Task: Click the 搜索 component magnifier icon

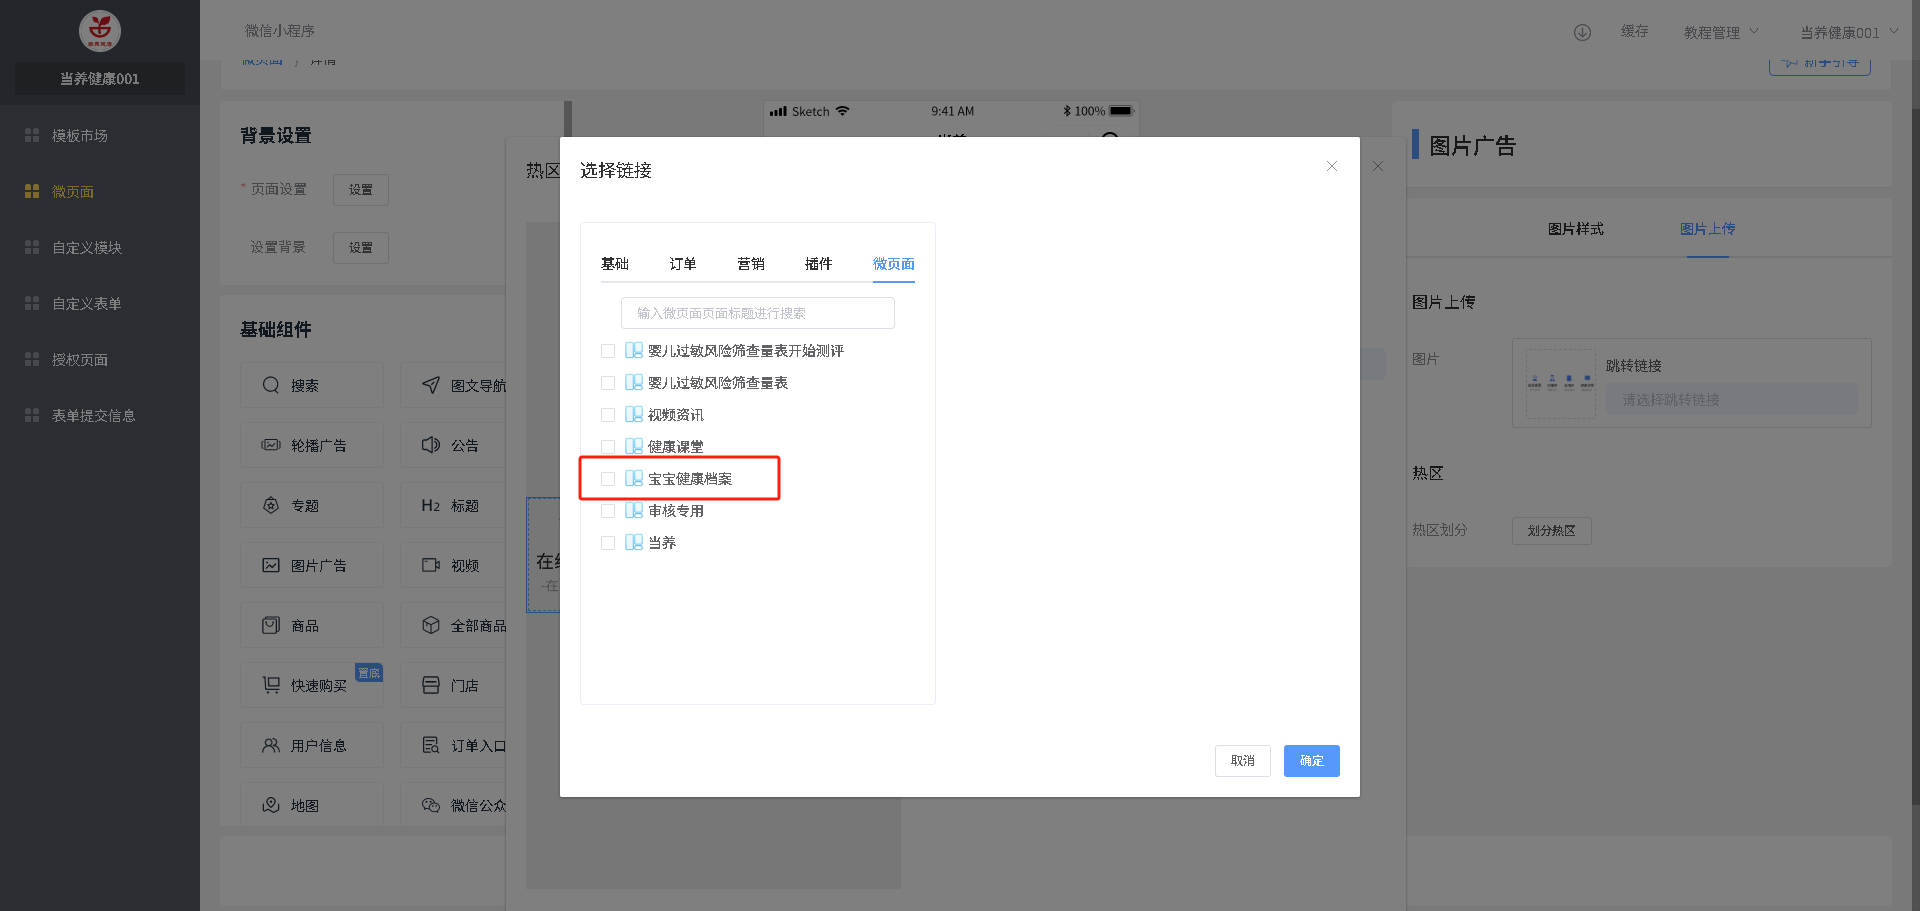Action: (x=271, y=385)
